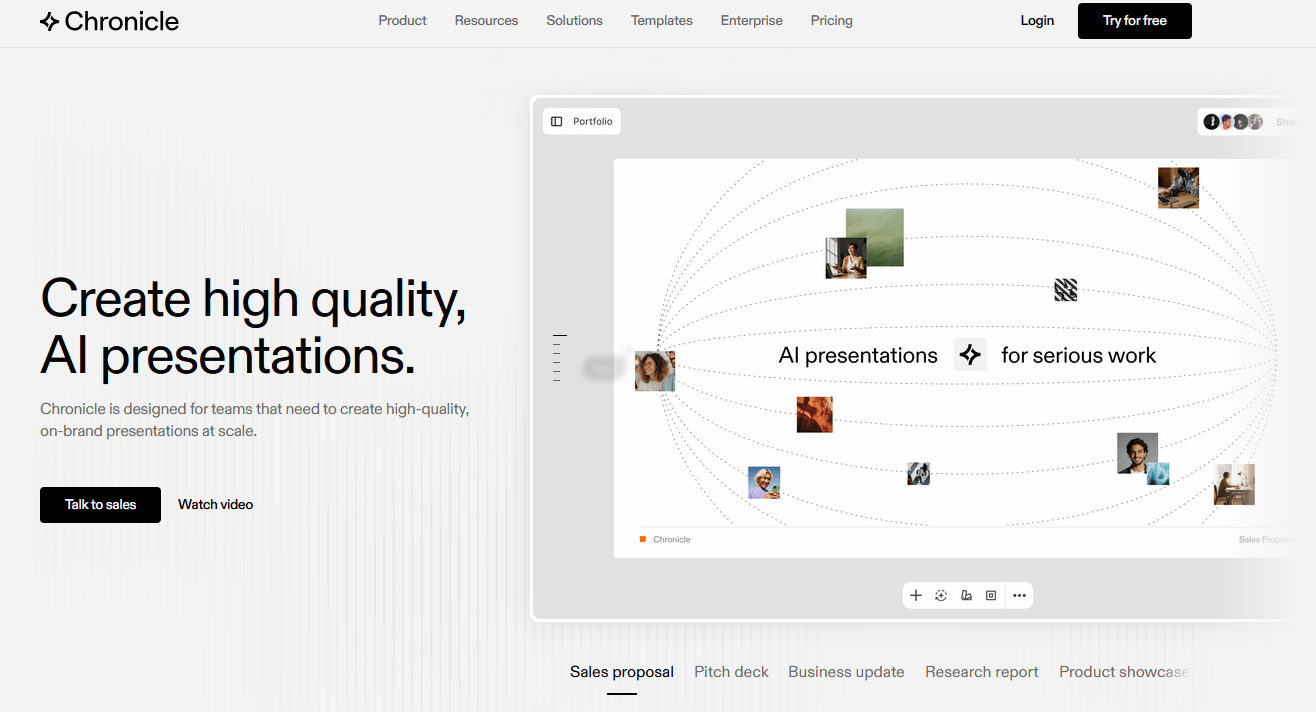Click the woman with phone on purple photo
This screenshot has height=712, width=1316.
pyautogui.click(x=764, y=482)
